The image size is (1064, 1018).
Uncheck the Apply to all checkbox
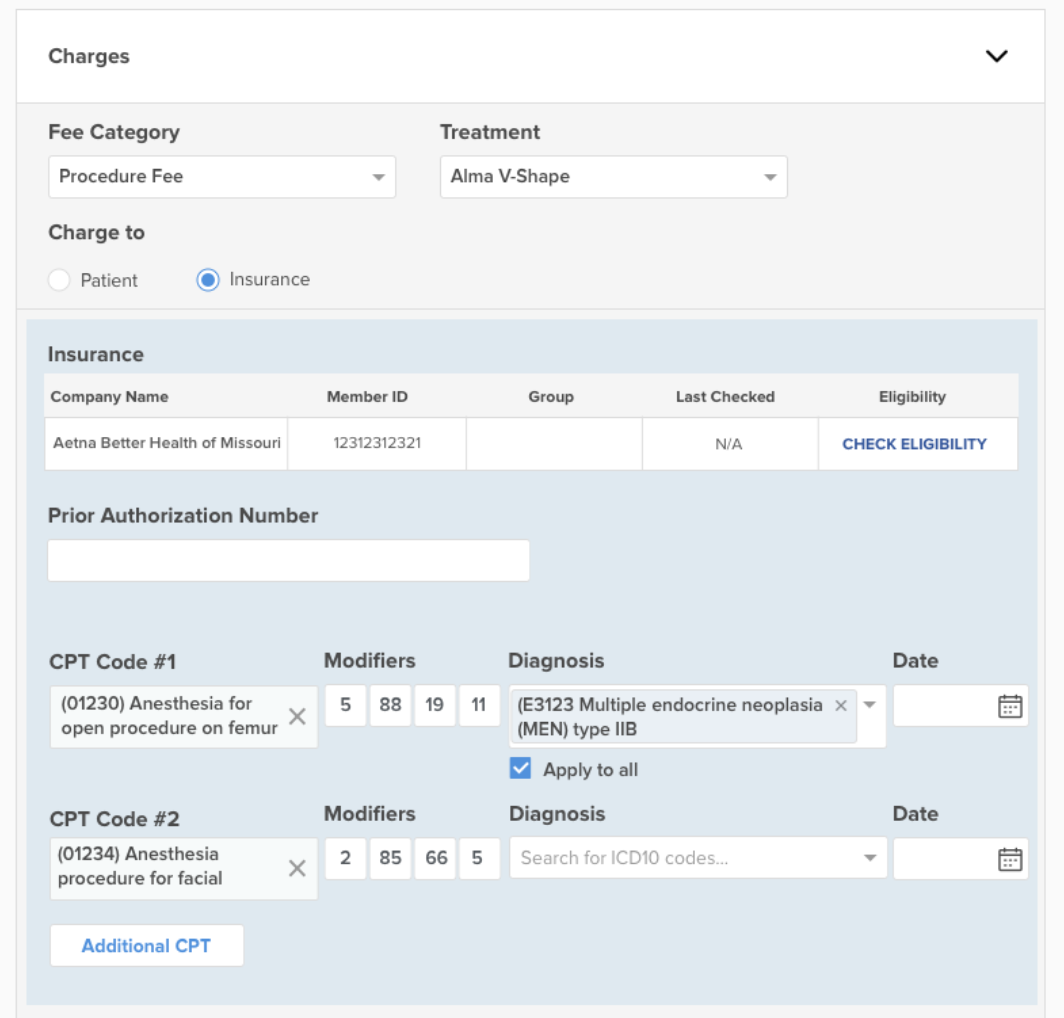(520, 769)
